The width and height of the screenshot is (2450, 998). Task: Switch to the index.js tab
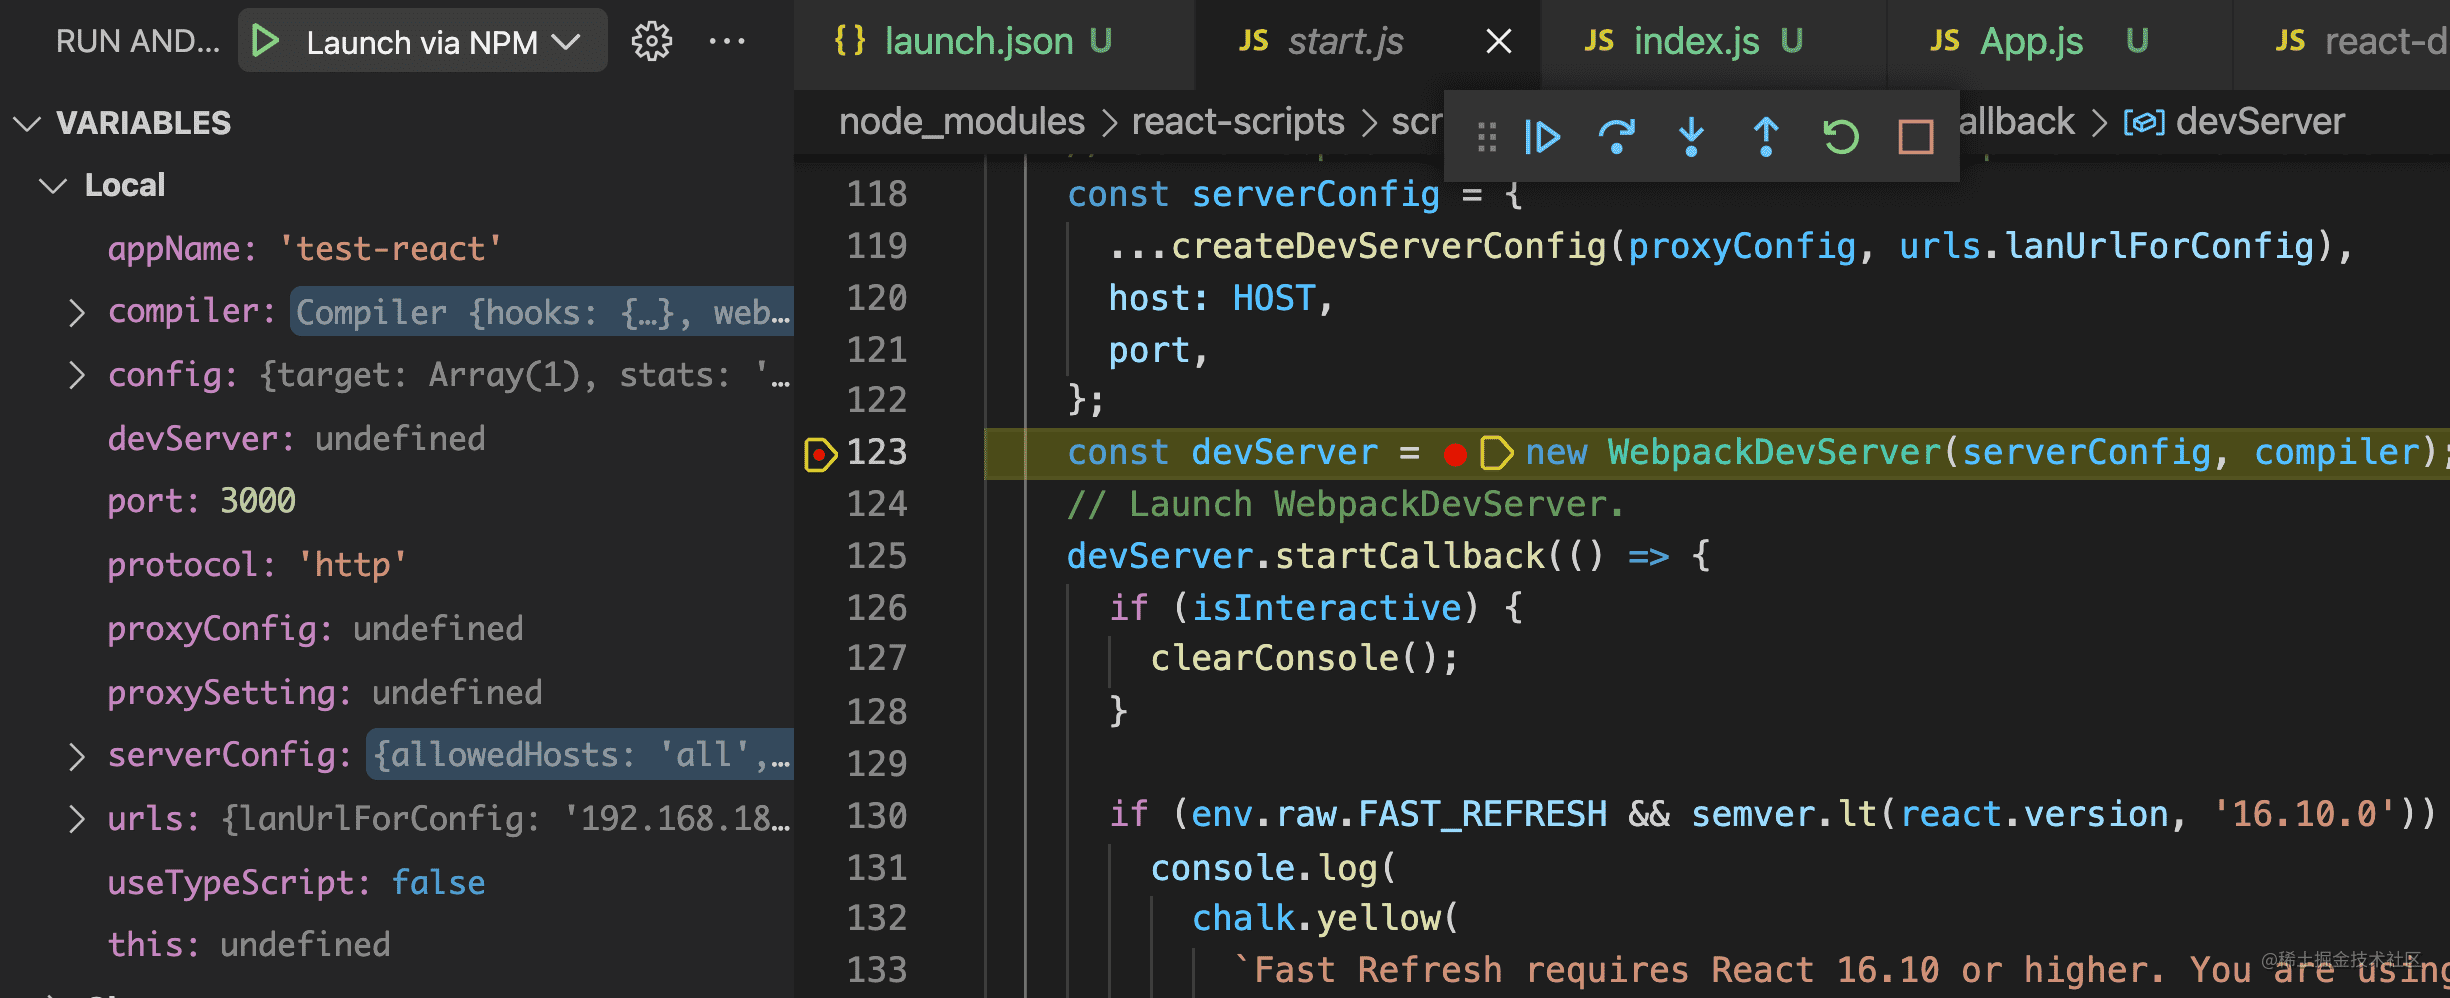pyautogui.click(x=1695, y=42)
